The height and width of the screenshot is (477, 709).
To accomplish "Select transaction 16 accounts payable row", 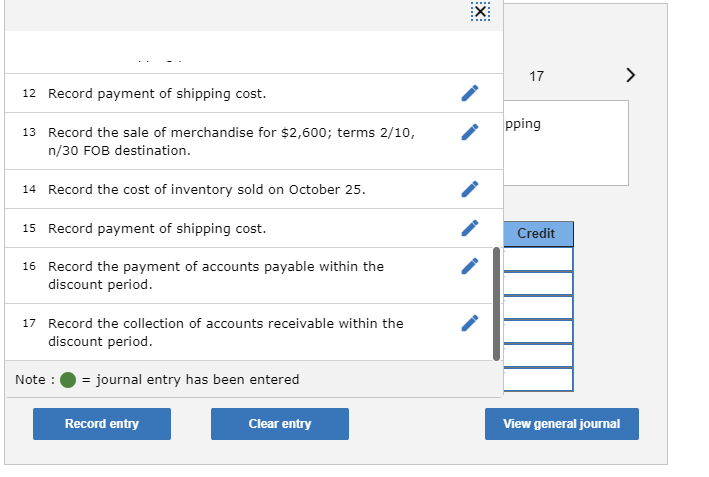I will [x=215, y=275].
